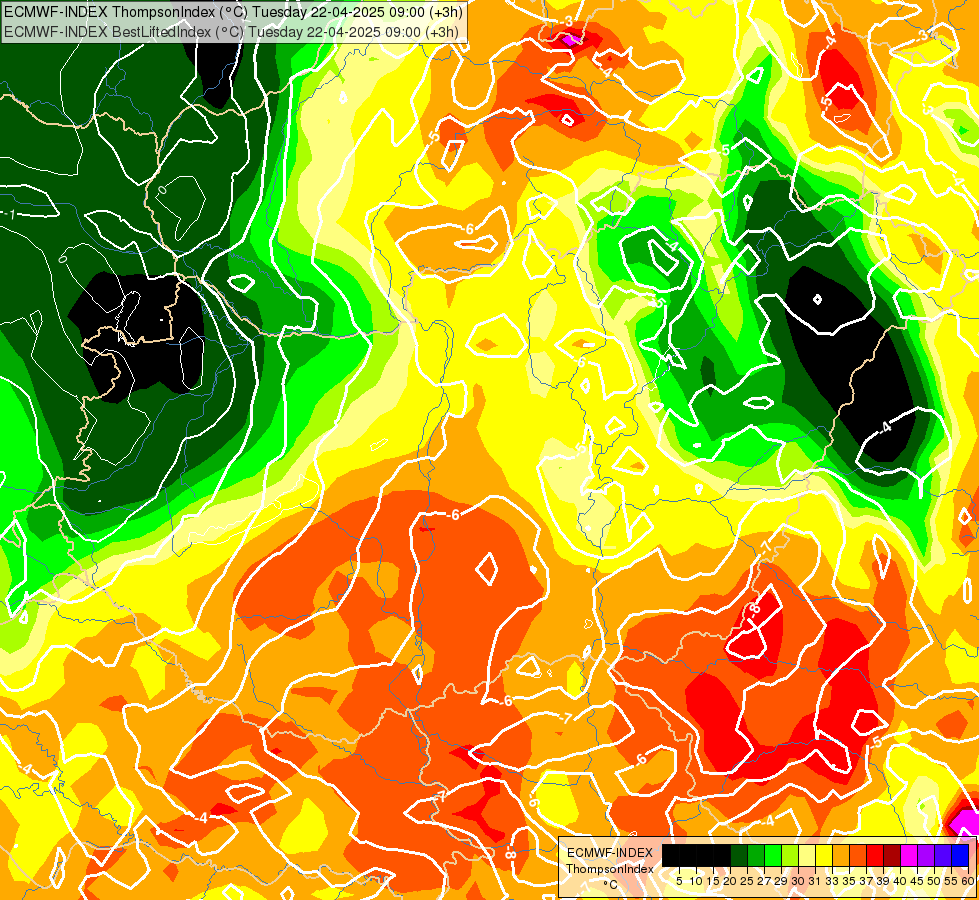Click the -1 contour label on the map
The height and width of the screenshot is (900, 979).
click(9, 215)
